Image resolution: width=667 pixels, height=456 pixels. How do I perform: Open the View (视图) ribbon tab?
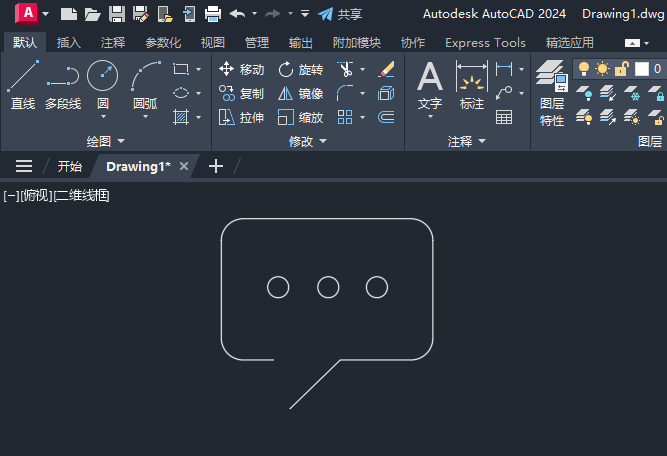pos(212,43)
